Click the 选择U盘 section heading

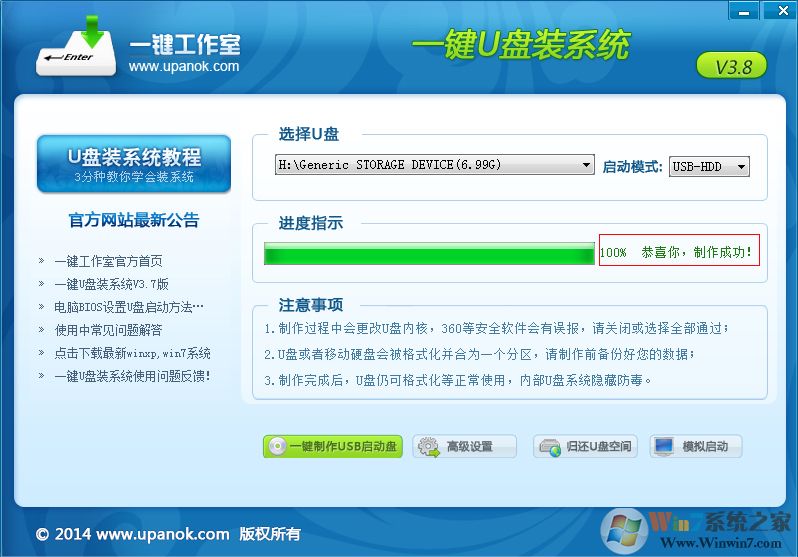(x=308, y=134)
